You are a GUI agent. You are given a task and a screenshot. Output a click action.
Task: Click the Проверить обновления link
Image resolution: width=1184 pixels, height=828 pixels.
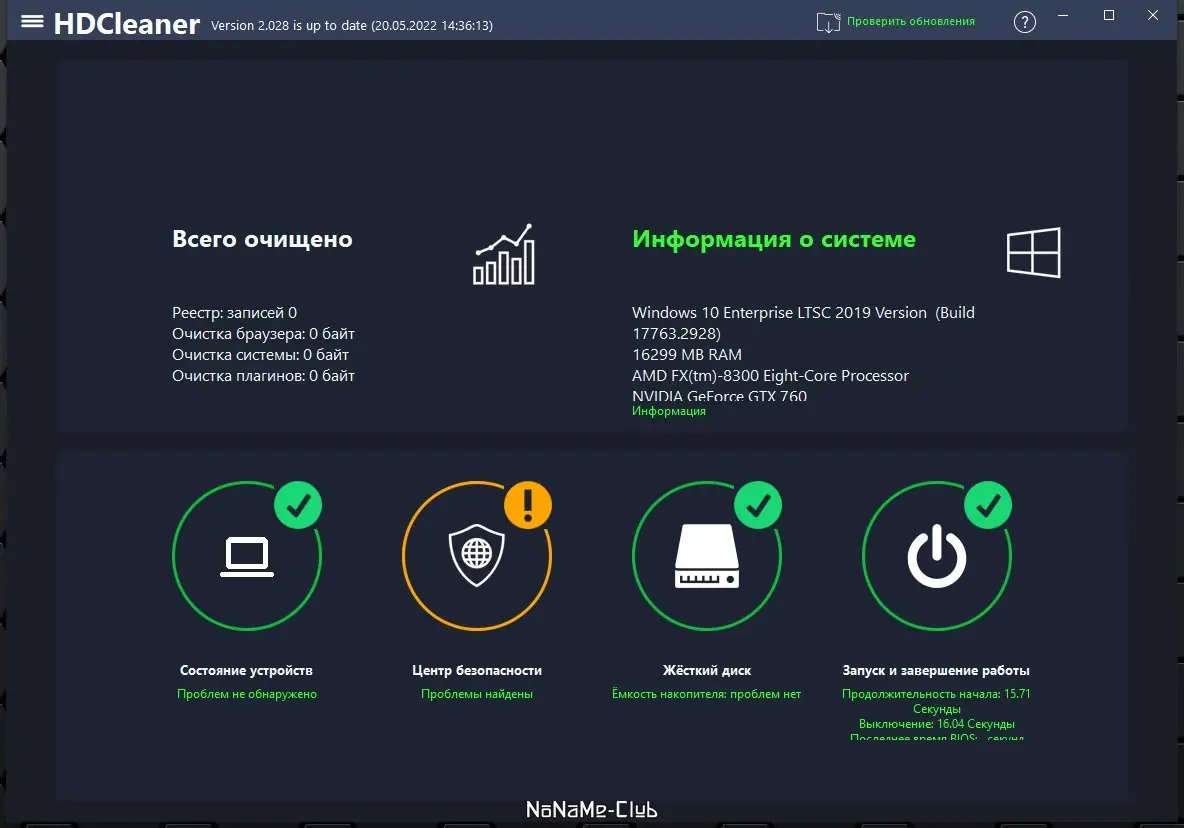point(911,21)
